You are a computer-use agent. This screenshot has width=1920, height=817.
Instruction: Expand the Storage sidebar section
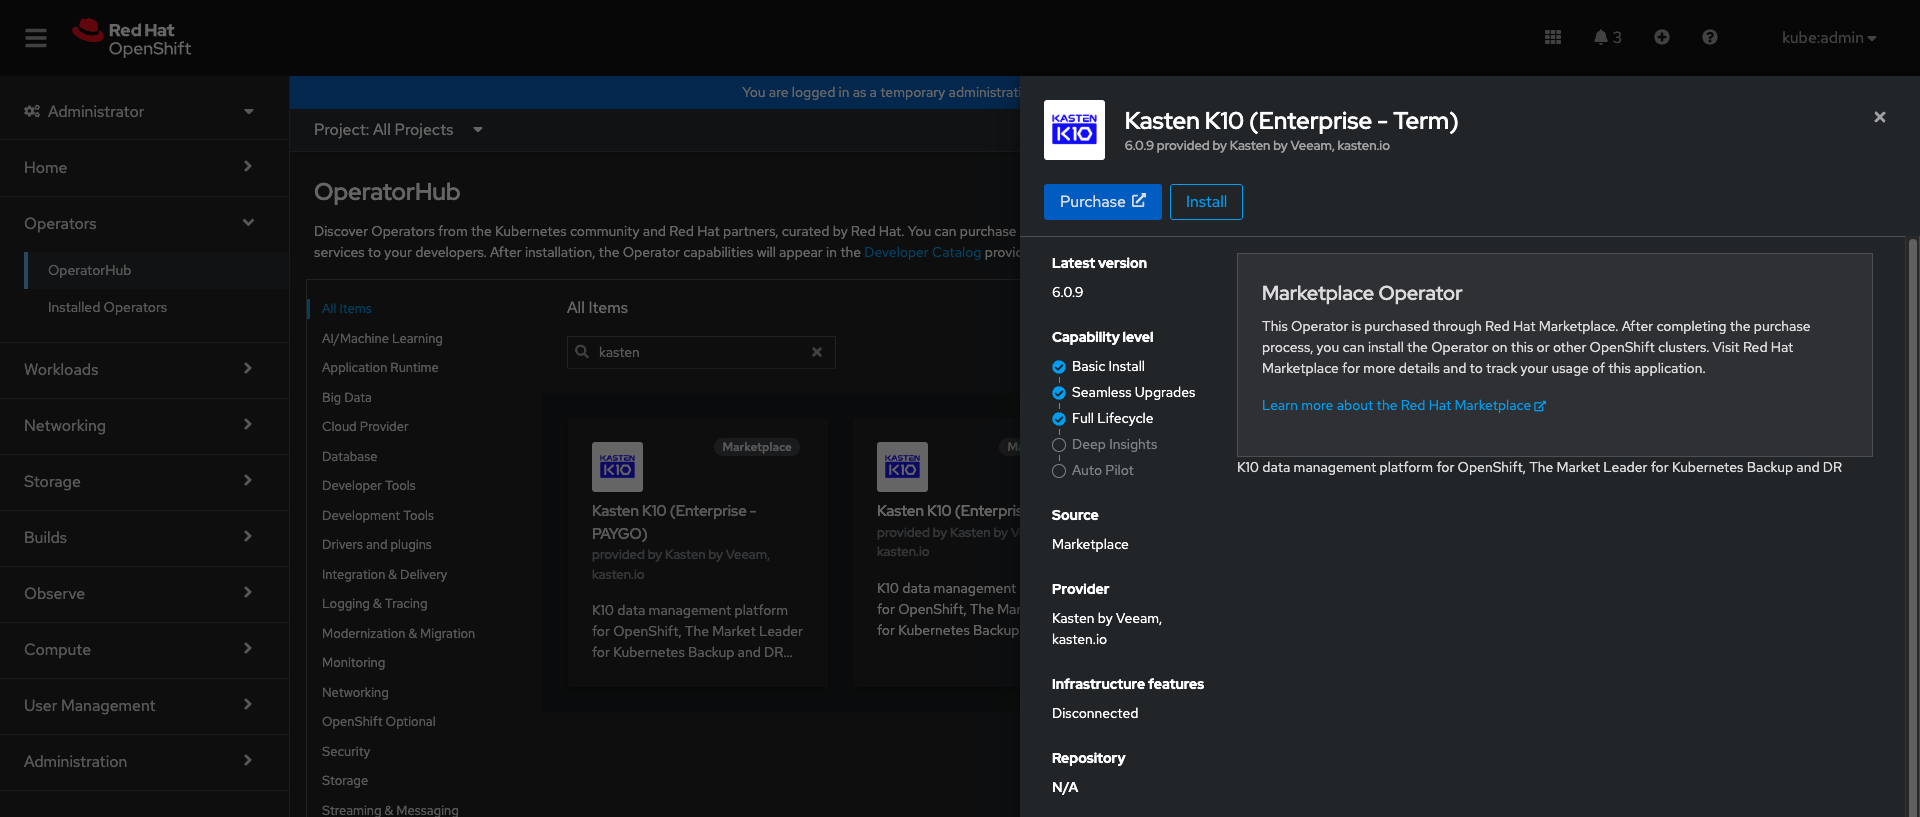(144, 481)
